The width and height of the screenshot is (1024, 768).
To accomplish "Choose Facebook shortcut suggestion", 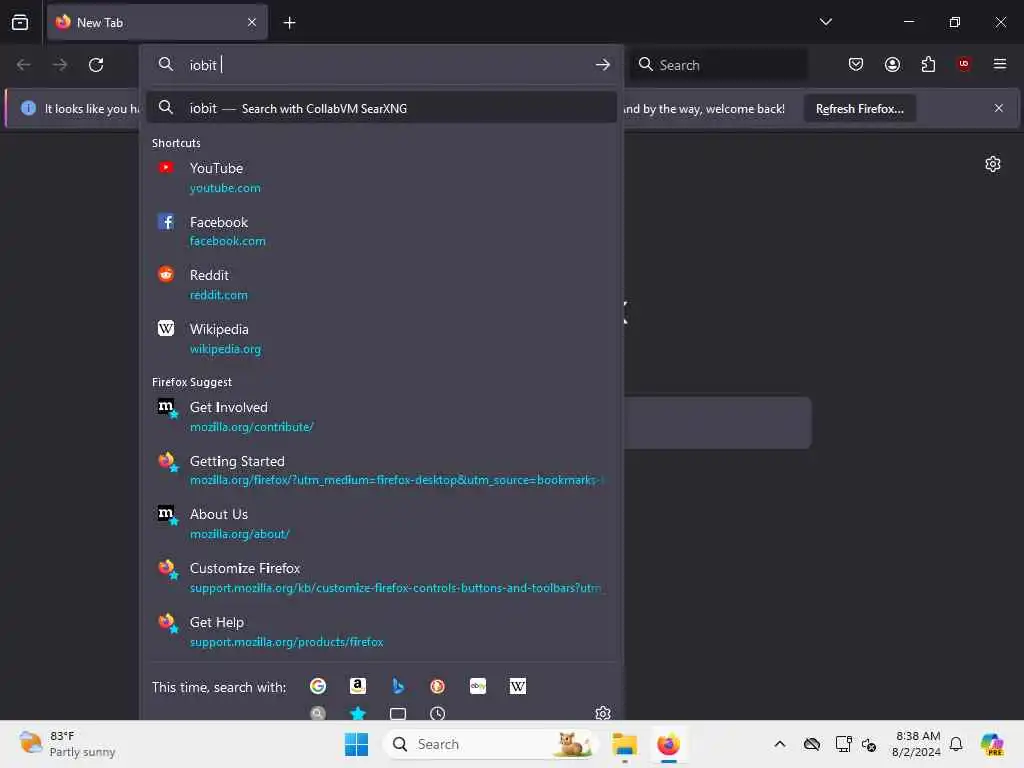I will coord(381,231).
